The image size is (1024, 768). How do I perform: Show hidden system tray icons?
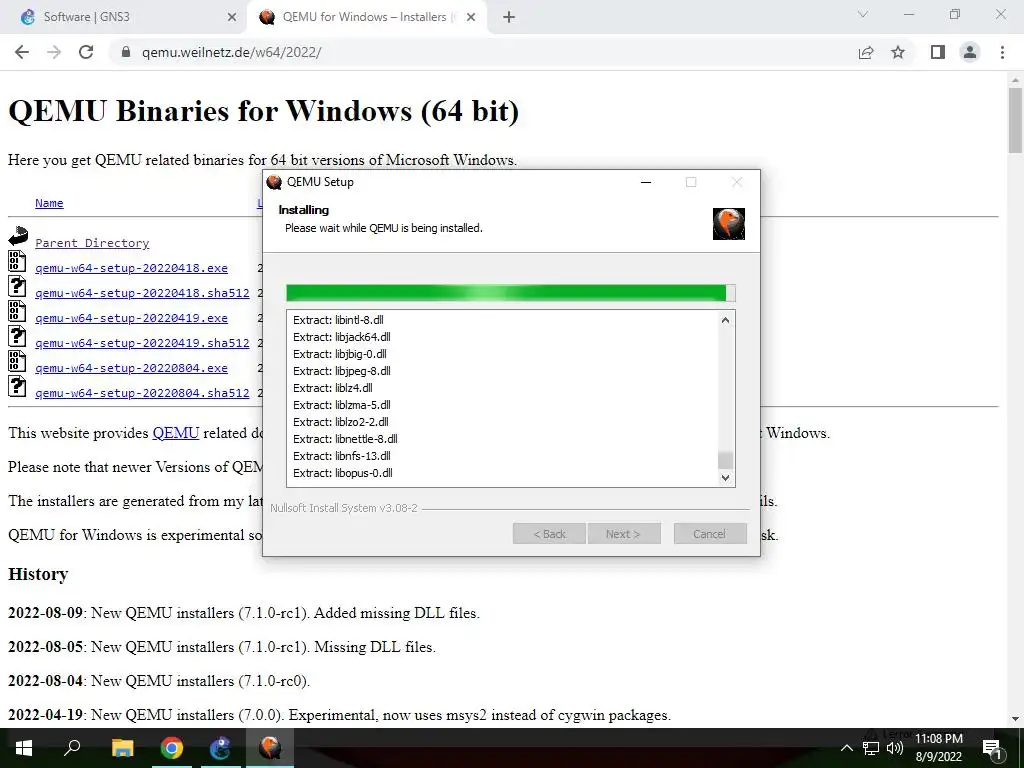pos(846,748)
